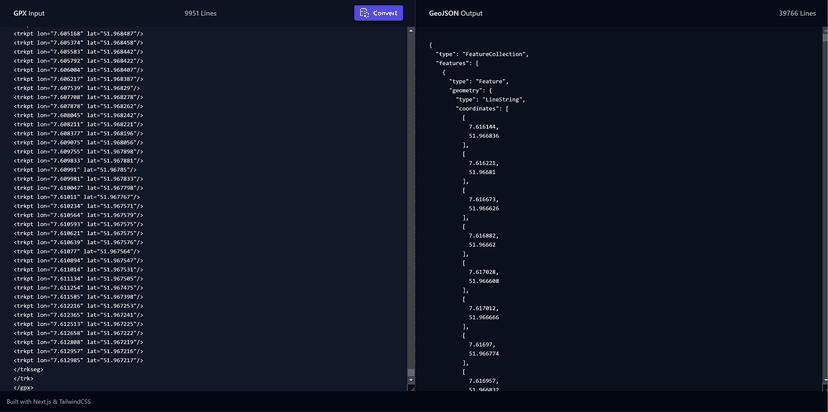Click the swap icon inside the Convert button
Image resolution: width=828 pixels, height=412 pixels.
(x=364, y=13)
